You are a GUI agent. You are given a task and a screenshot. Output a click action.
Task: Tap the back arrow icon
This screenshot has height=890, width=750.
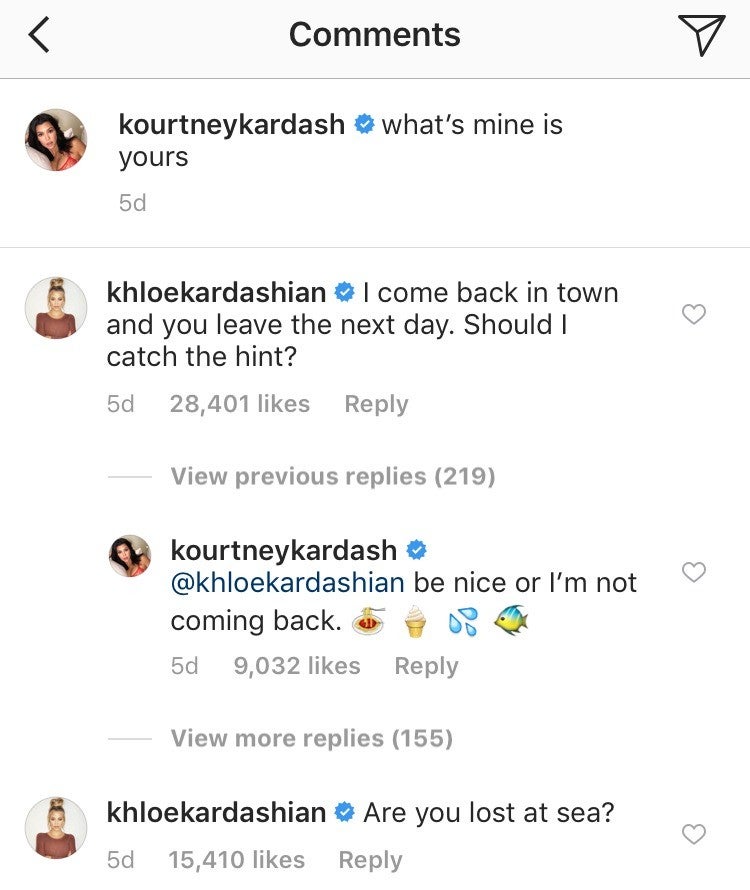coord(38,36)
